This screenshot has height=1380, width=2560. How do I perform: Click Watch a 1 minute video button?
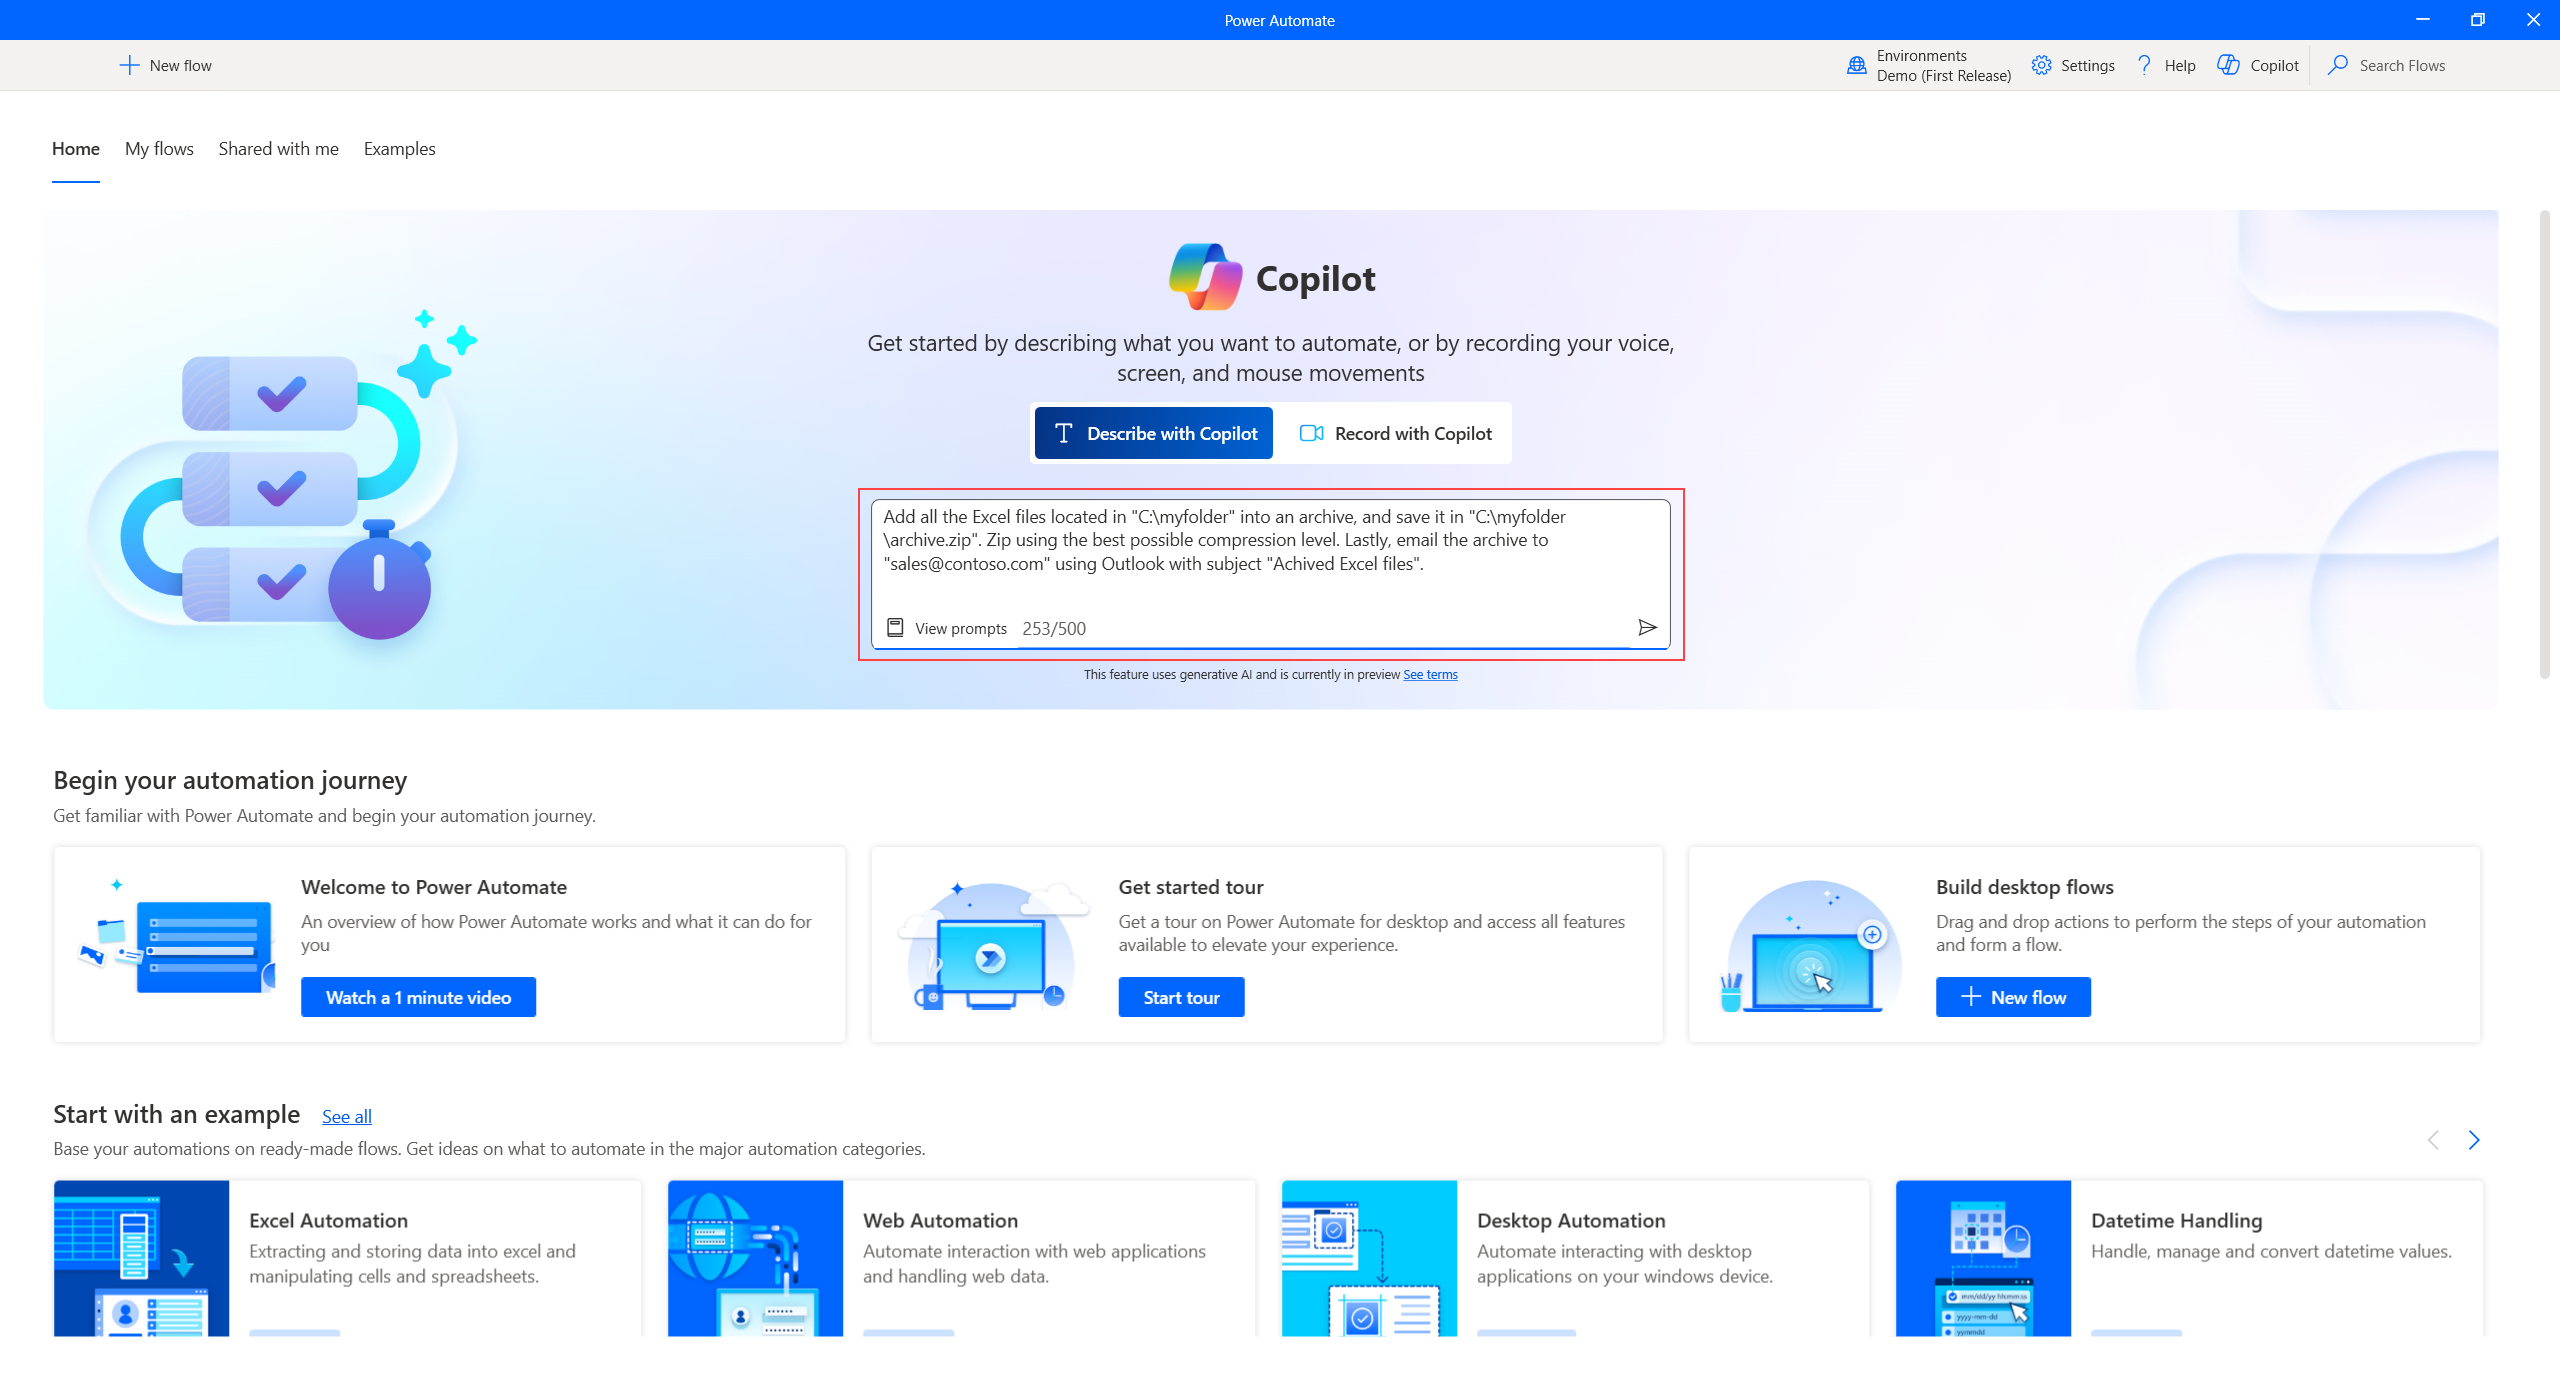418,998
